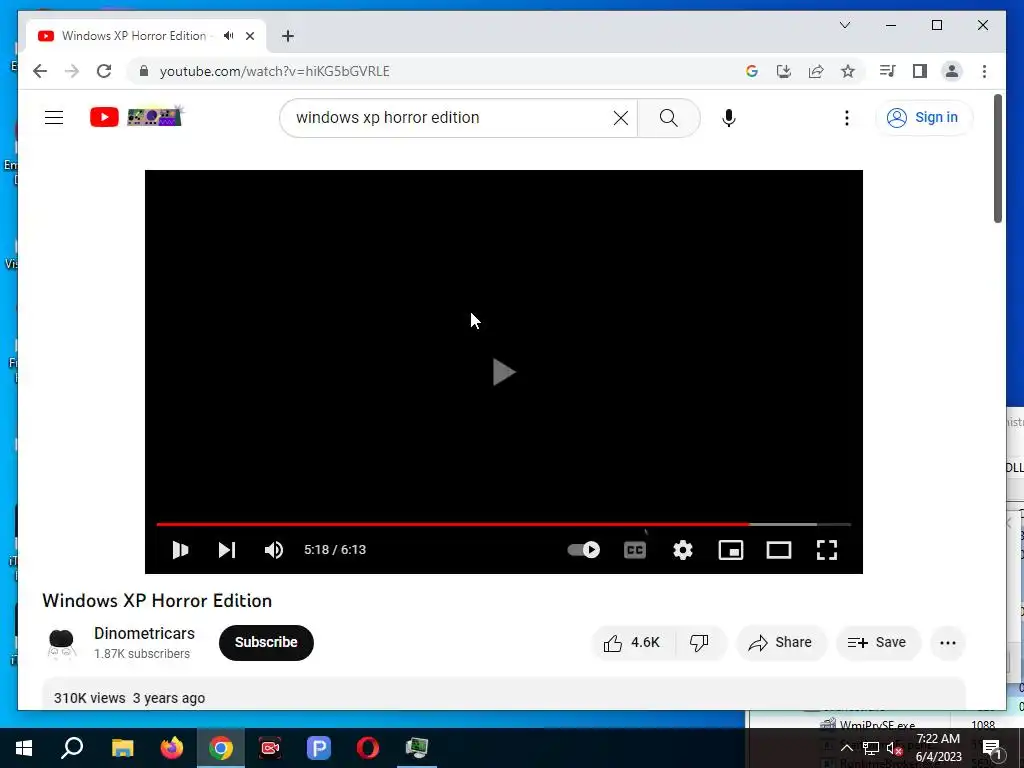Search by voice using the microphone
The image size is (1024, 768).
(729, 118)
